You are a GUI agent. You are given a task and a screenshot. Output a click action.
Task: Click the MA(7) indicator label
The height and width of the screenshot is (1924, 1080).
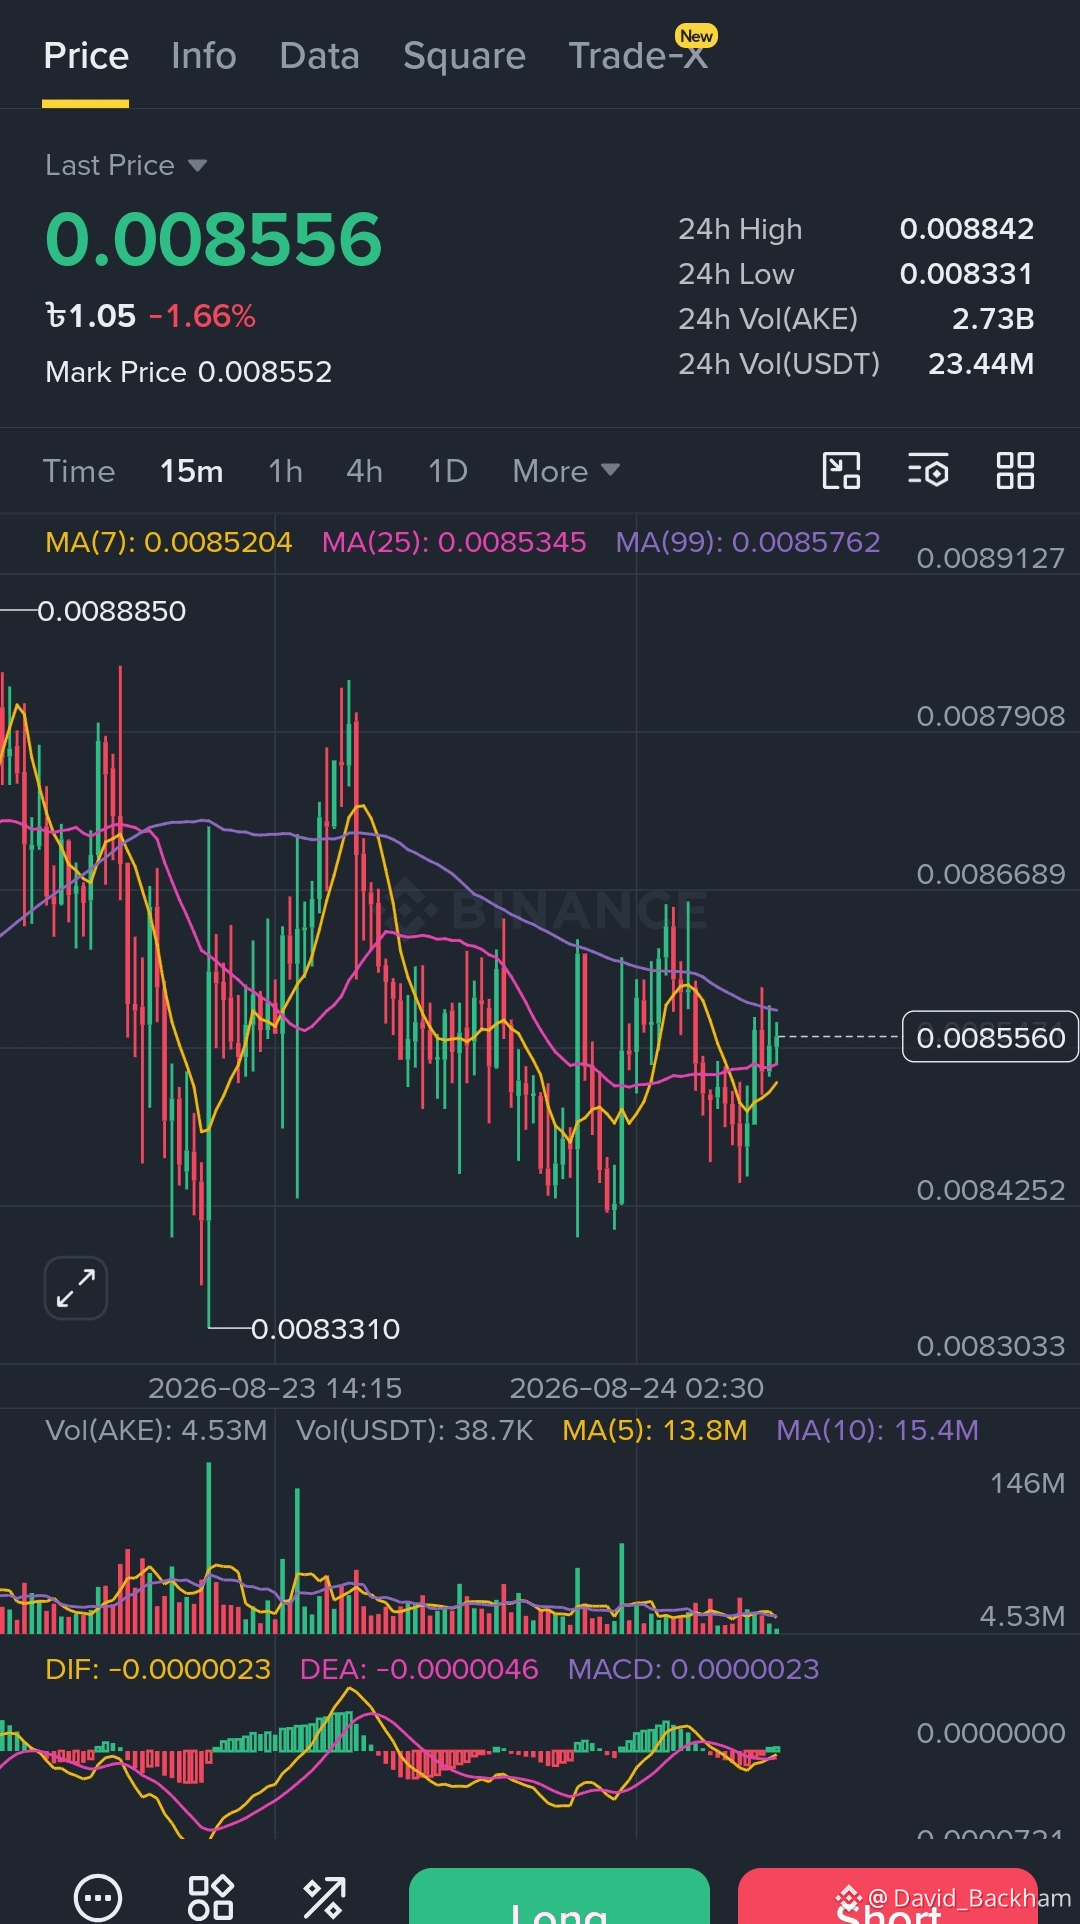coord(169,542)
